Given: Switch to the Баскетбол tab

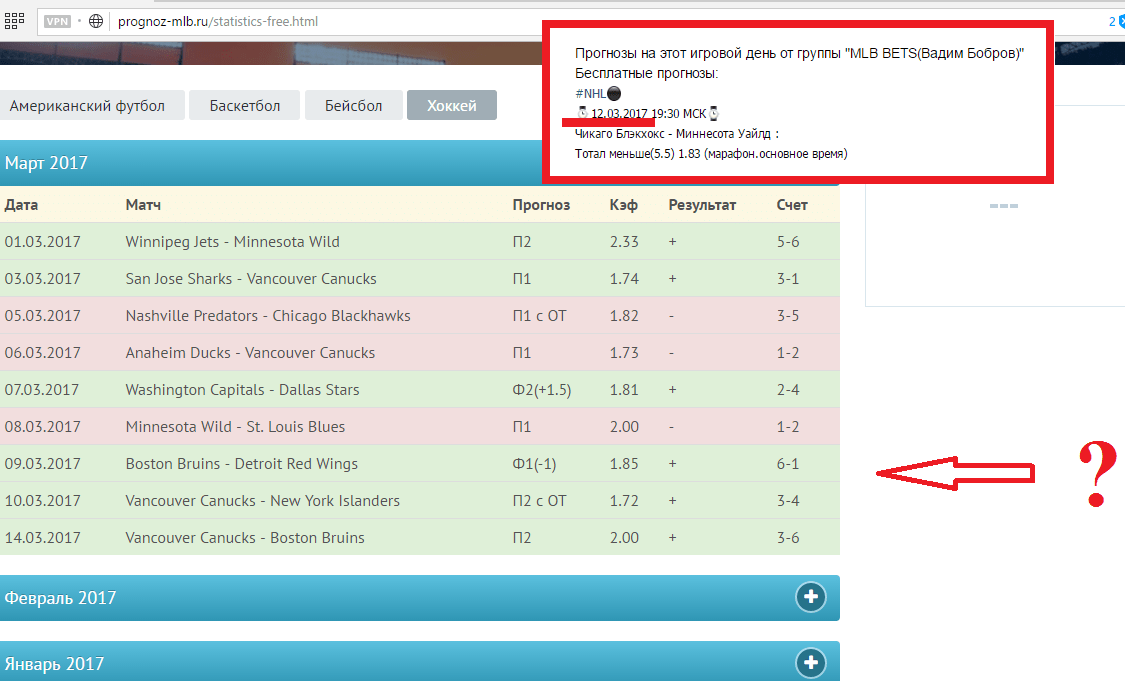Looking at the screenshot, I should click(x=245, y=105).
